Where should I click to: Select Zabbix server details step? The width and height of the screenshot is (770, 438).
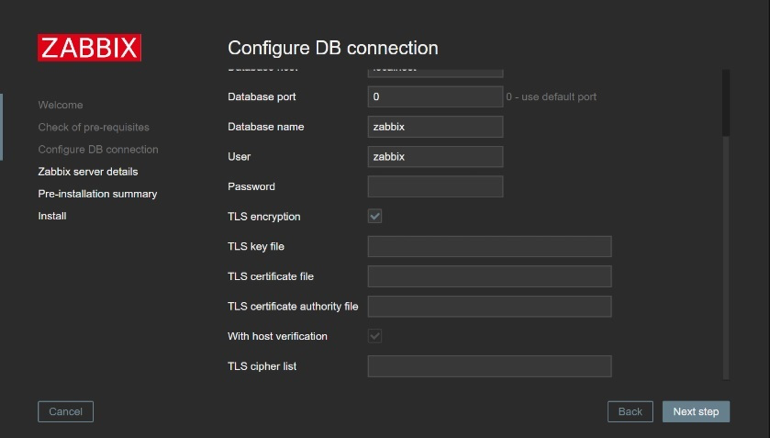coord(88,171)
